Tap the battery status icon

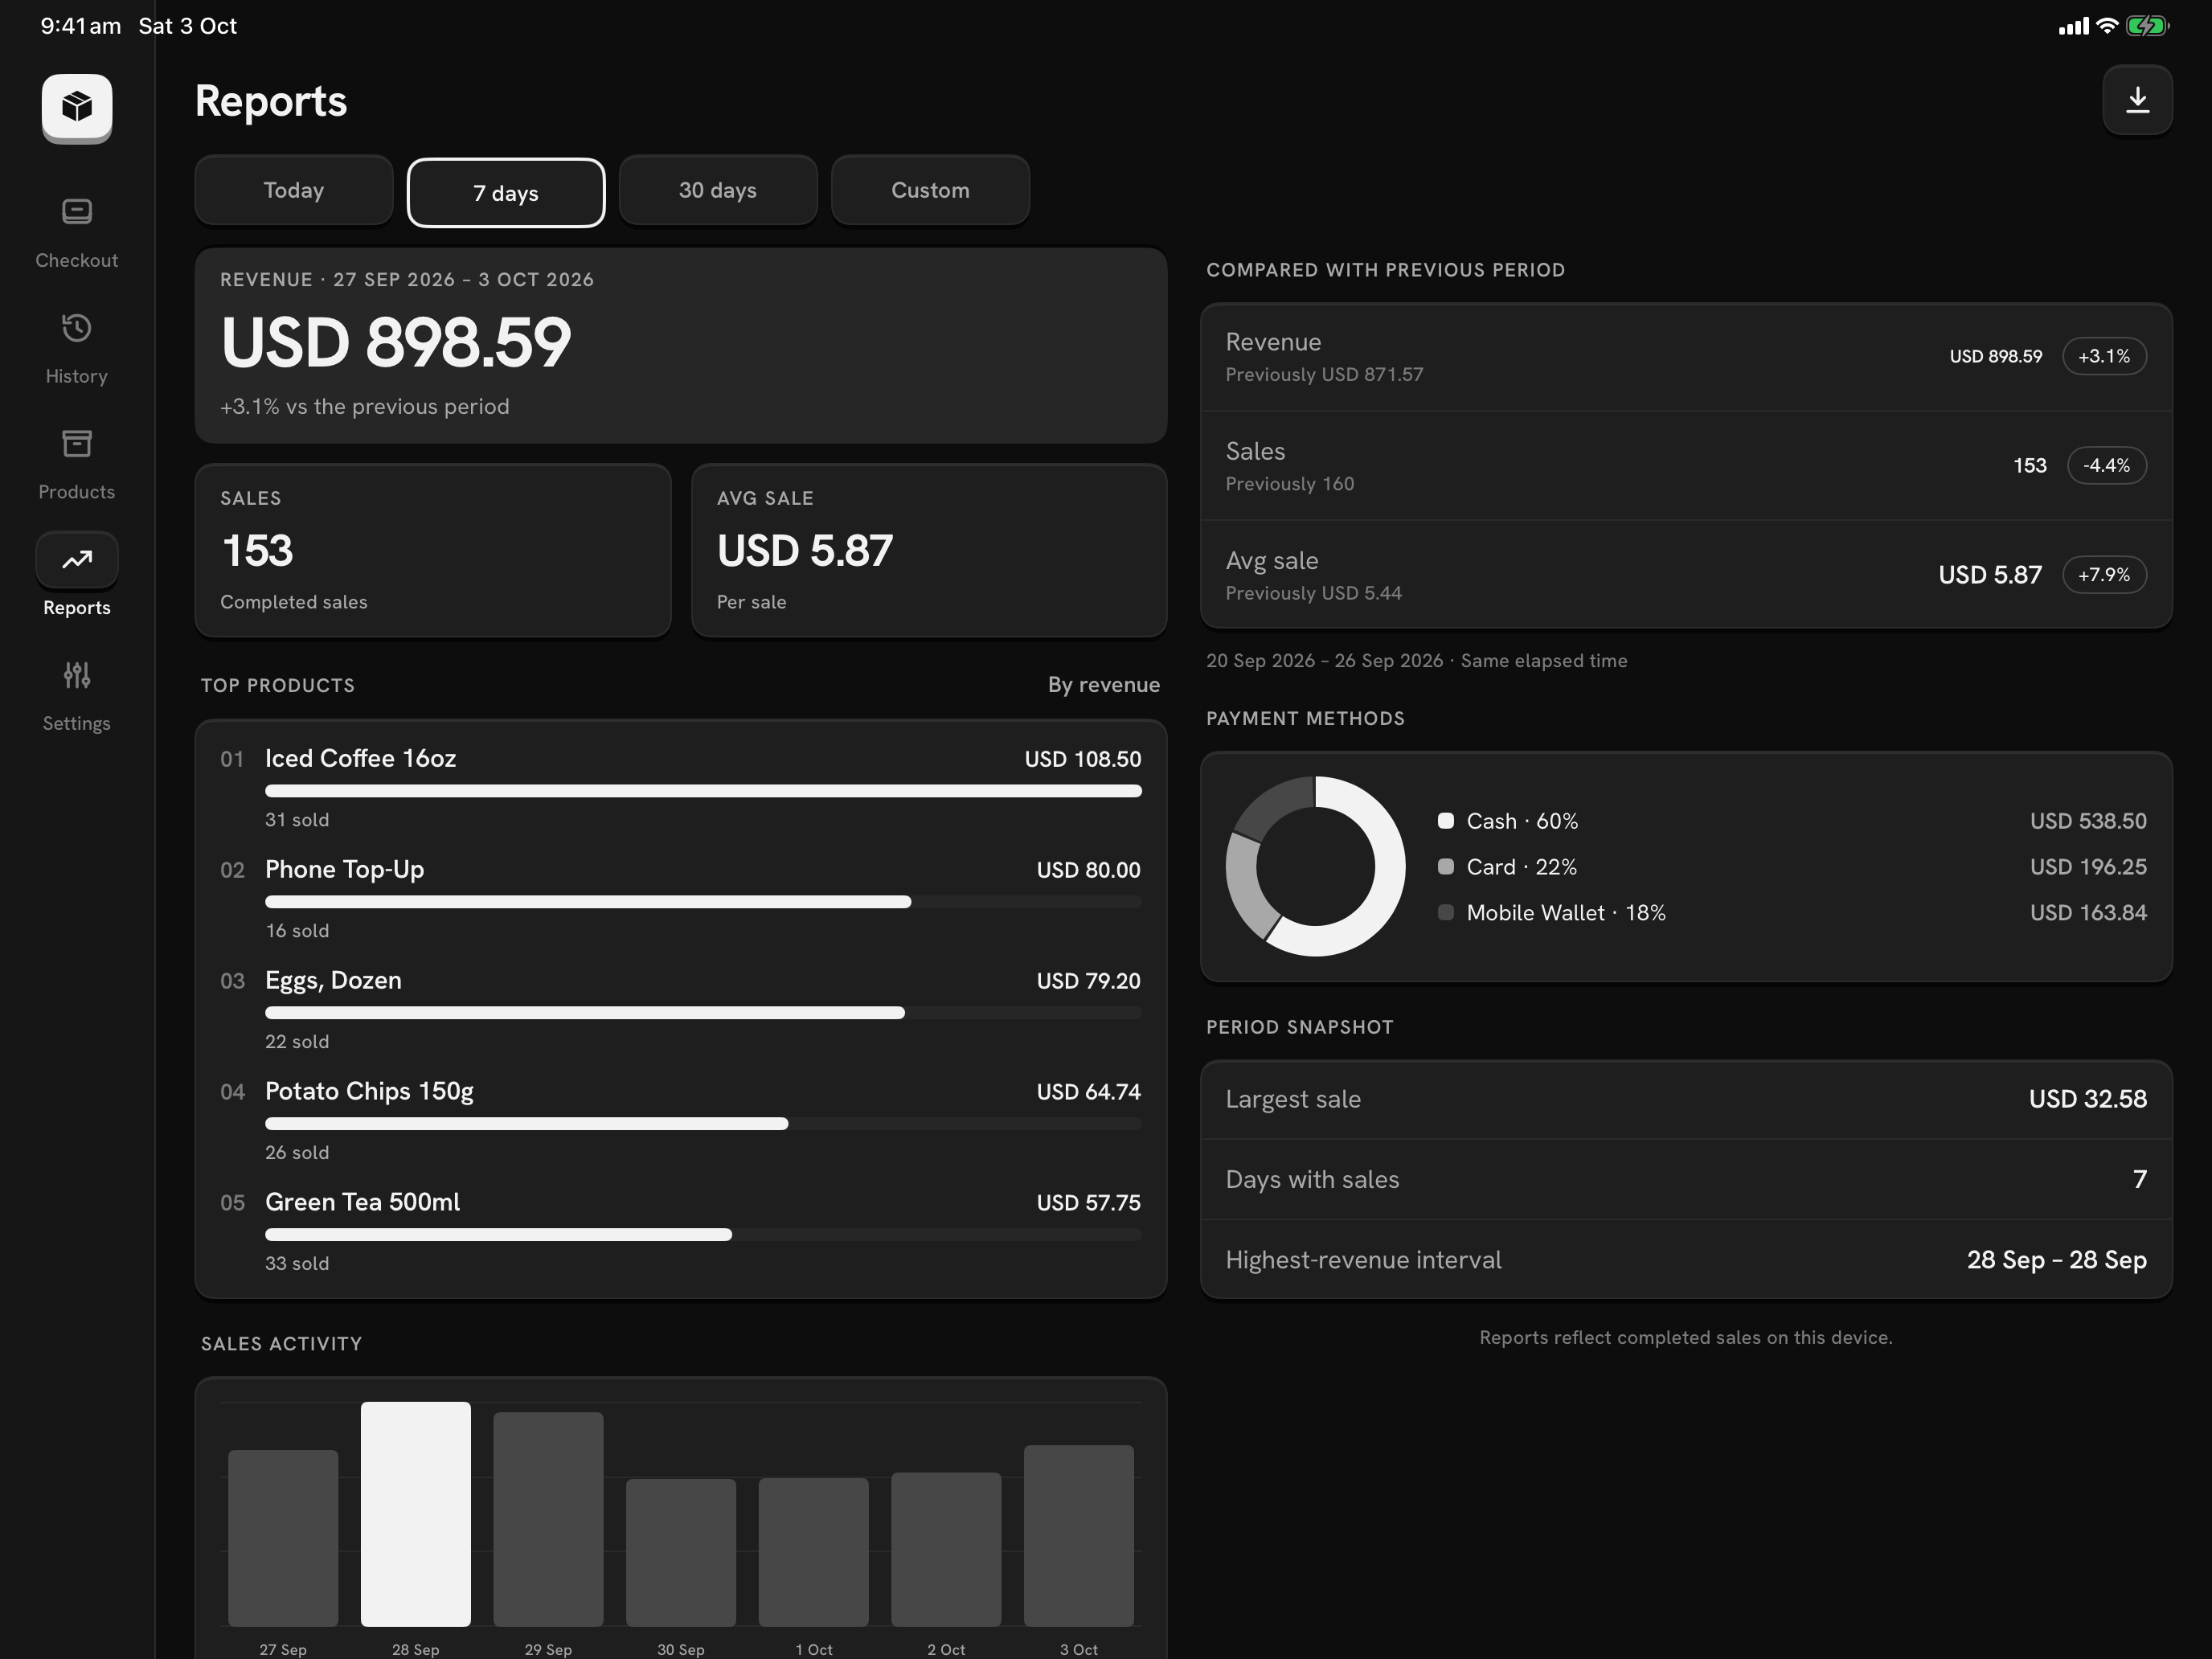coord(2147,26)
